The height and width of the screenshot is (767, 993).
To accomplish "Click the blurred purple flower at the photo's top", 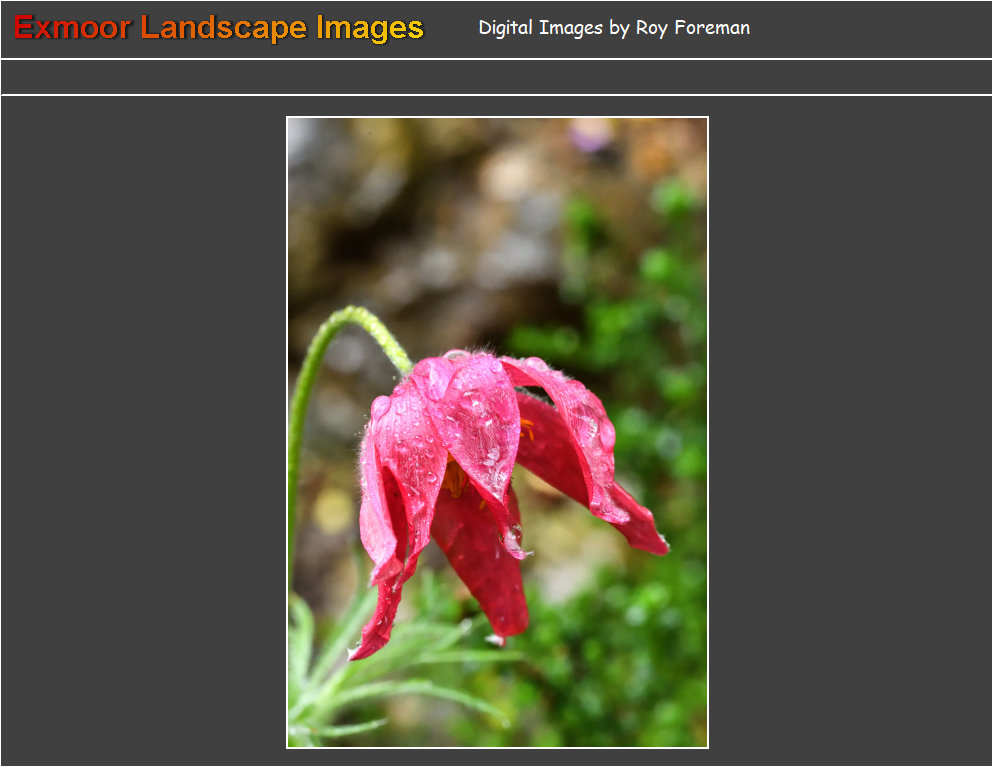I will coord(590,135).
